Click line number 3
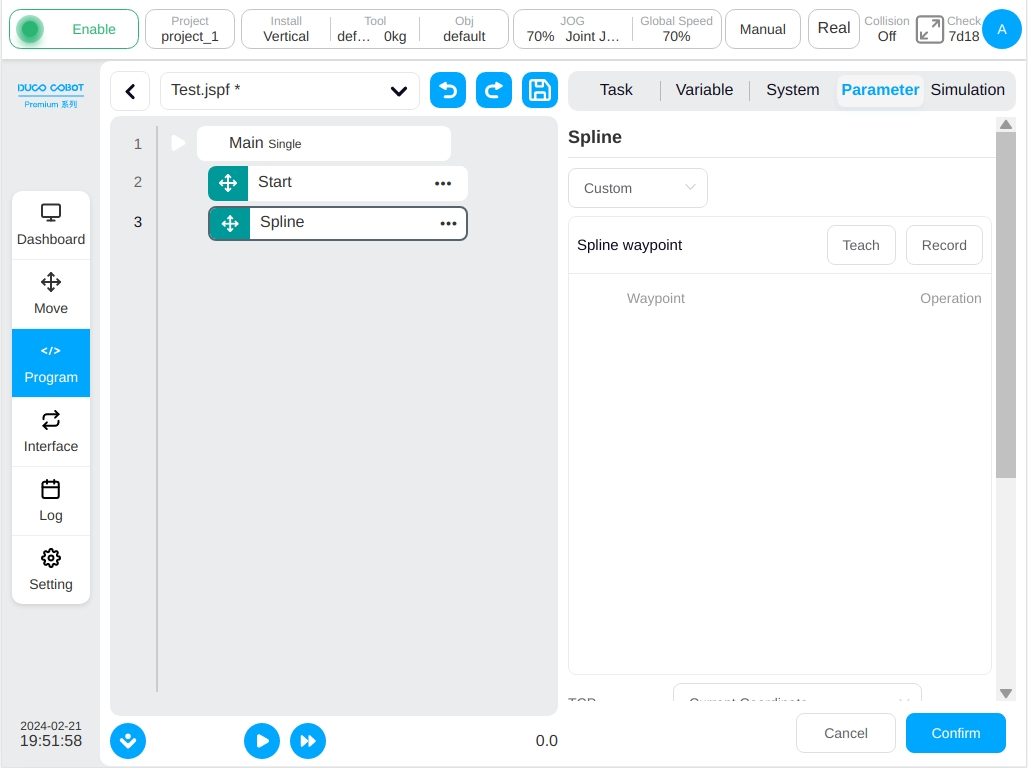The height and width of the screenshot is (768, 1028). (x=138, y=222)
